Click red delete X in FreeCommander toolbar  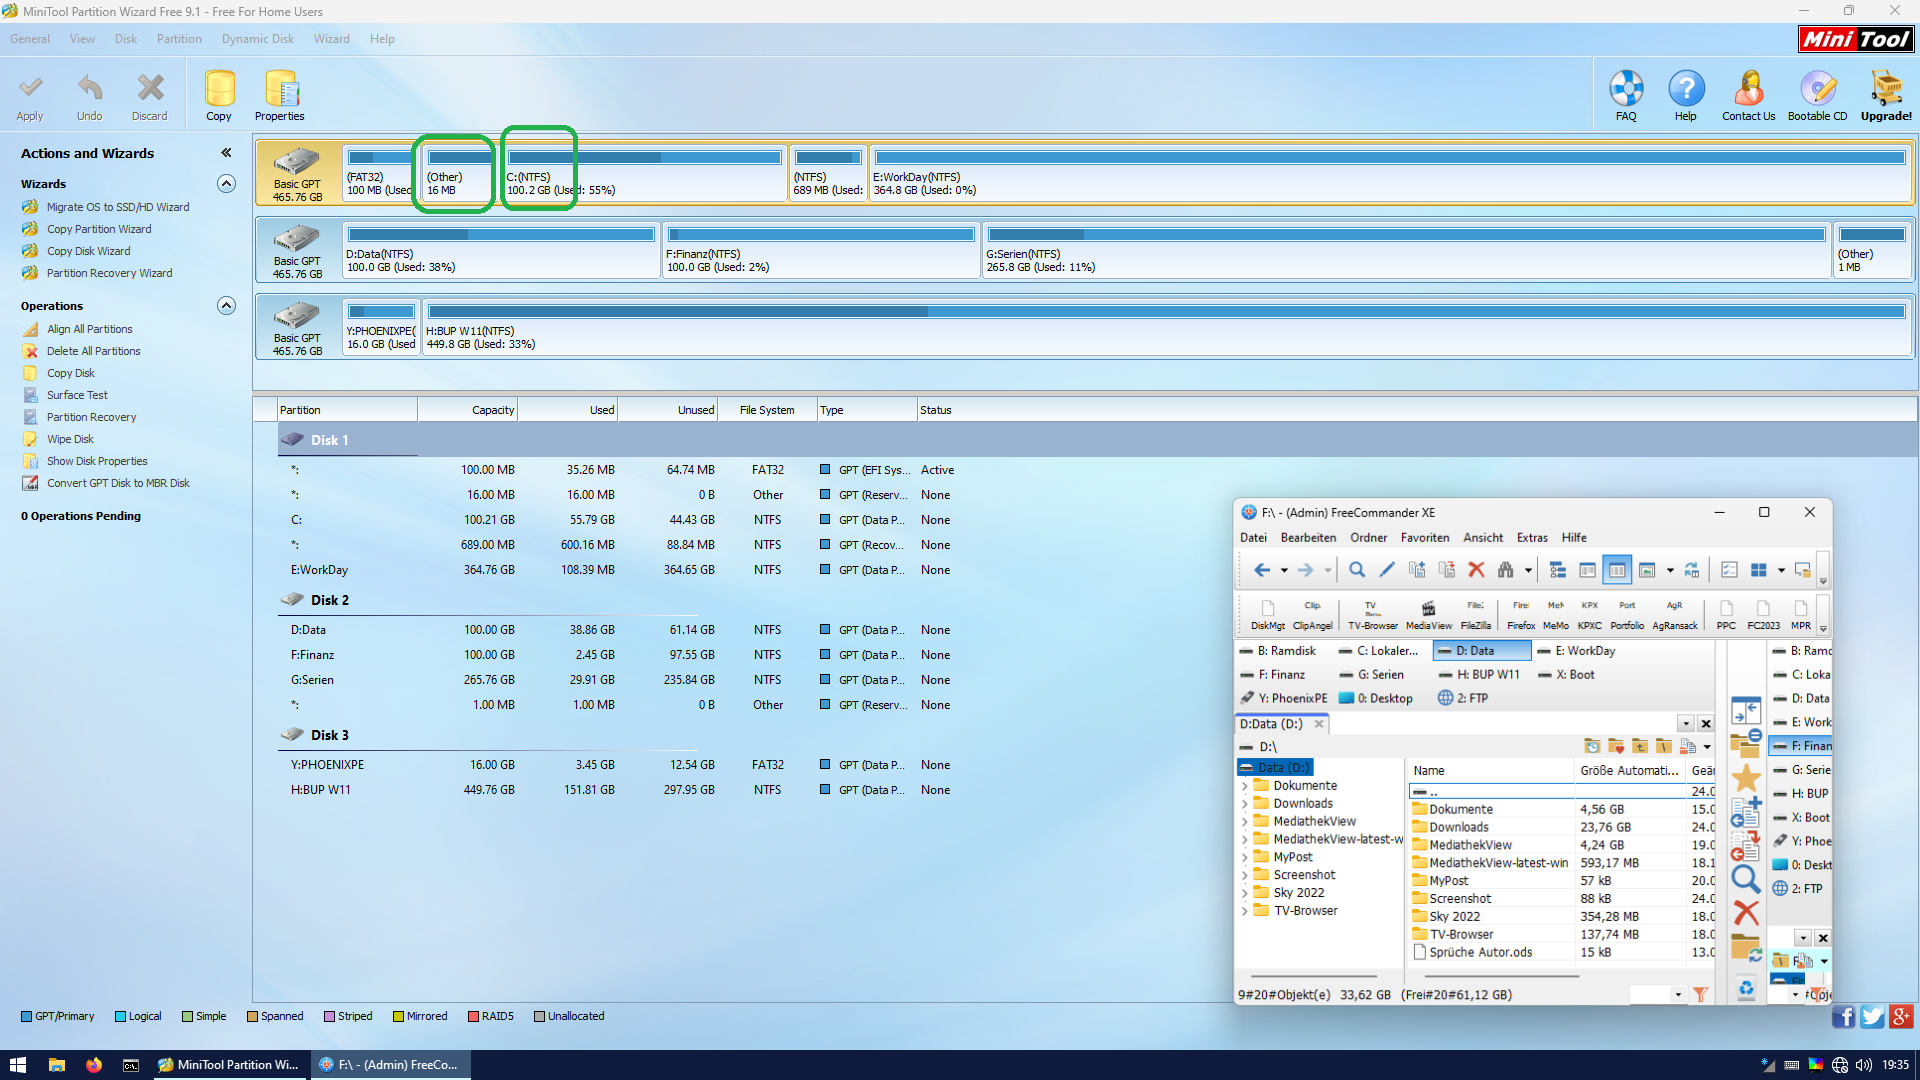pos(1476,570)
